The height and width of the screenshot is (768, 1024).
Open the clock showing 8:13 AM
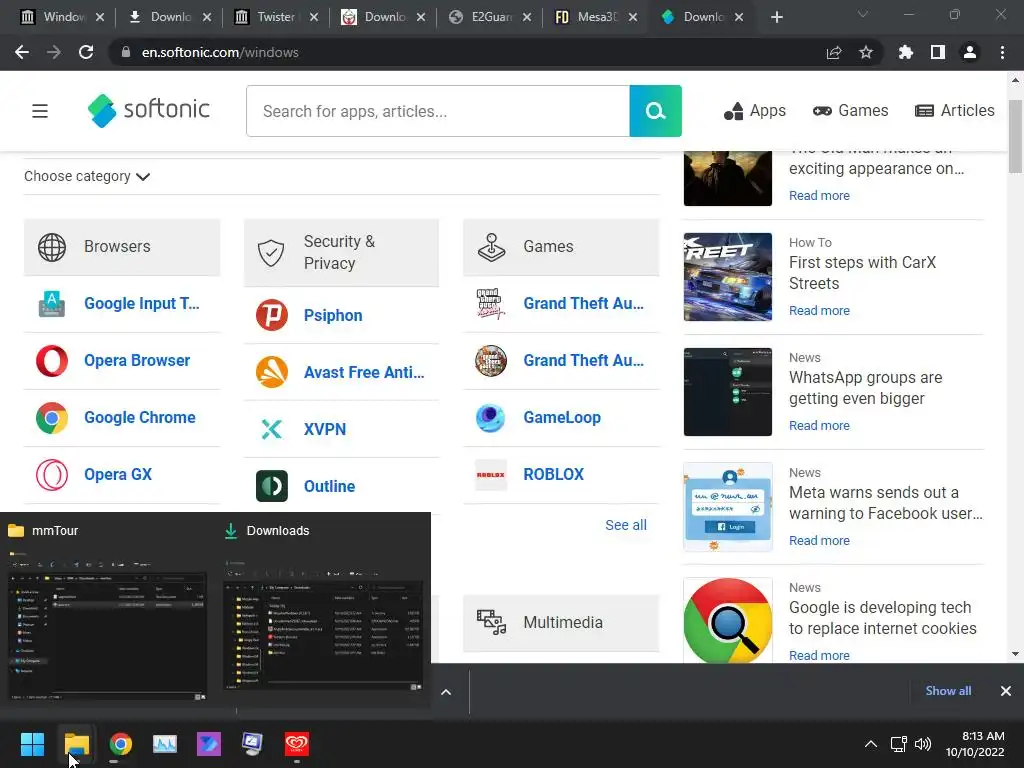pyautogui.click(x=974, y=744)
